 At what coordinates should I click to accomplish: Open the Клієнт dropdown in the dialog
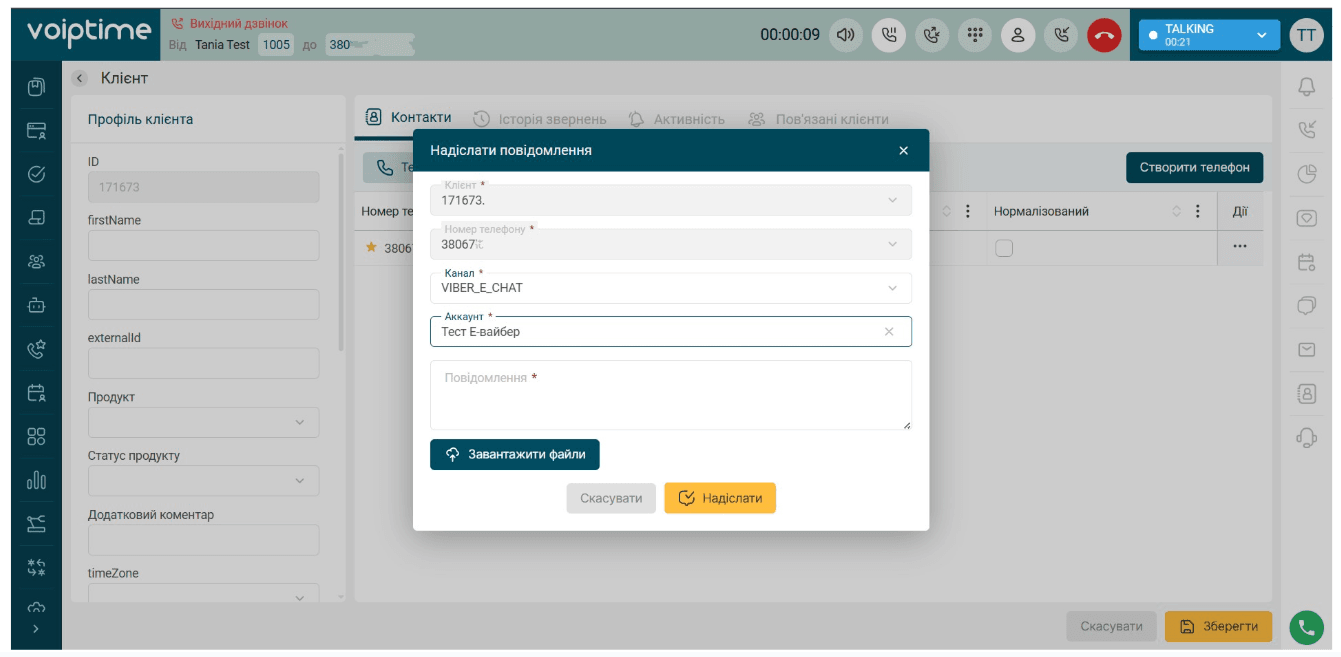(670, 200)
